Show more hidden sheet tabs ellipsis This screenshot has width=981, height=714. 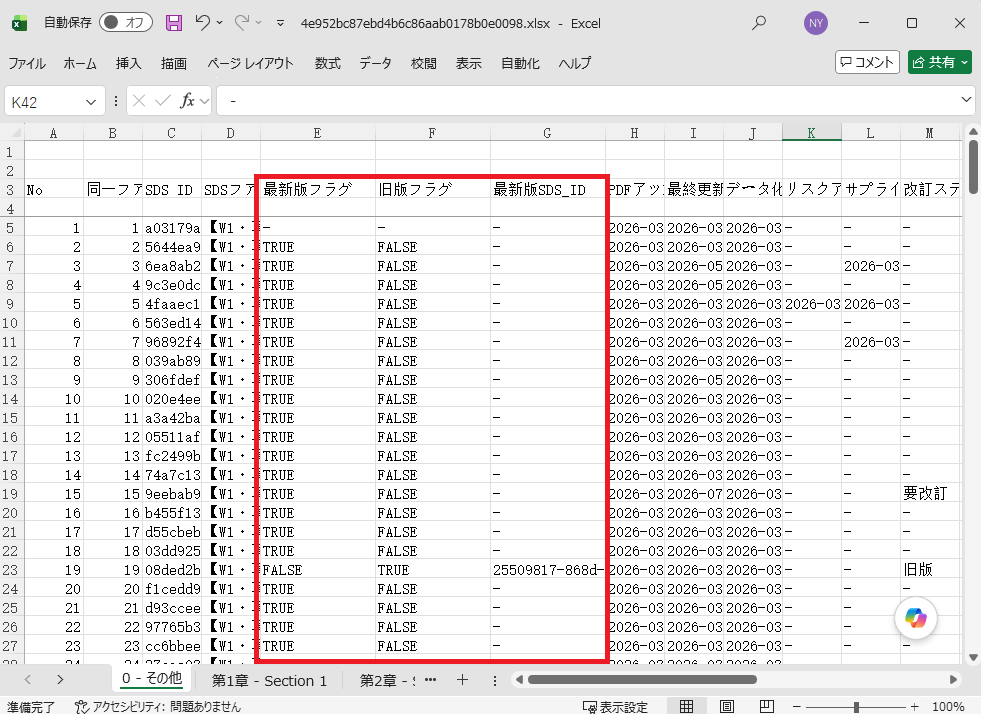tap(430, 680)
